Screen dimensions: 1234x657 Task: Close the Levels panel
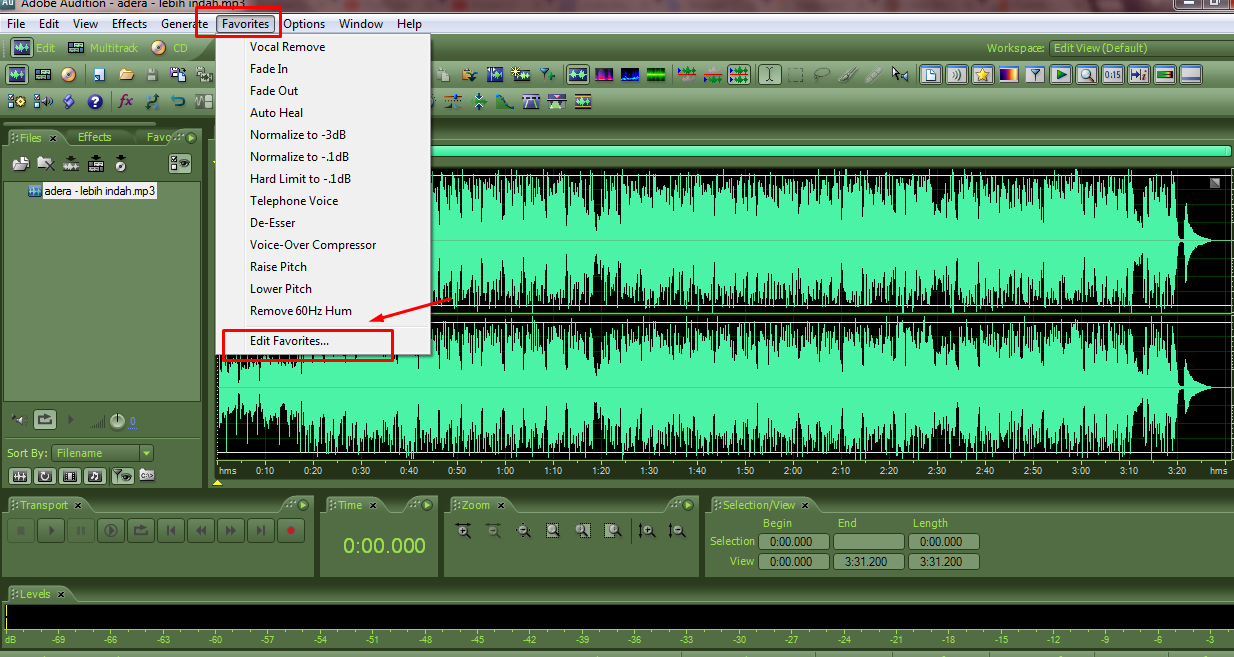60,594
